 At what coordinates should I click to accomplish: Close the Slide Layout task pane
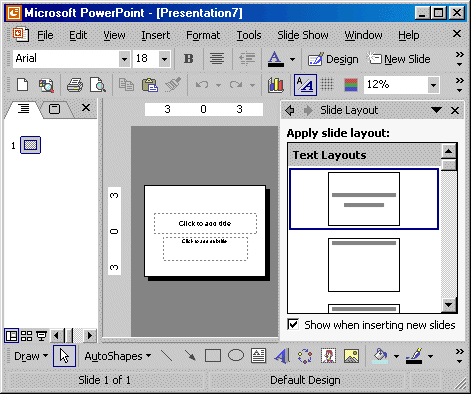pyautogui.click(x=455, y=110)
